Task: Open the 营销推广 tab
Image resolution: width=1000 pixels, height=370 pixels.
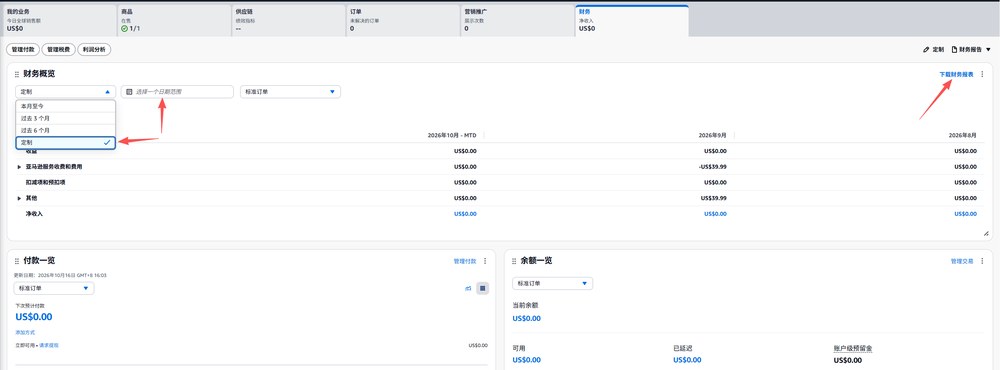Action: [x=517, y=20]
